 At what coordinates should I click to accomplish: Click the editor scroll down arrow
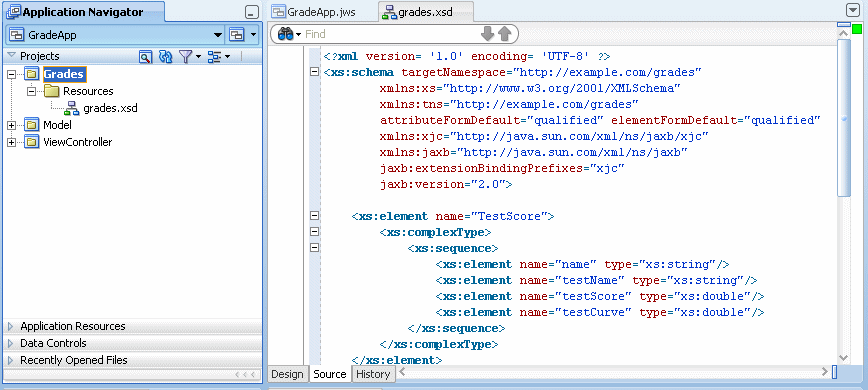click(843, 359)
